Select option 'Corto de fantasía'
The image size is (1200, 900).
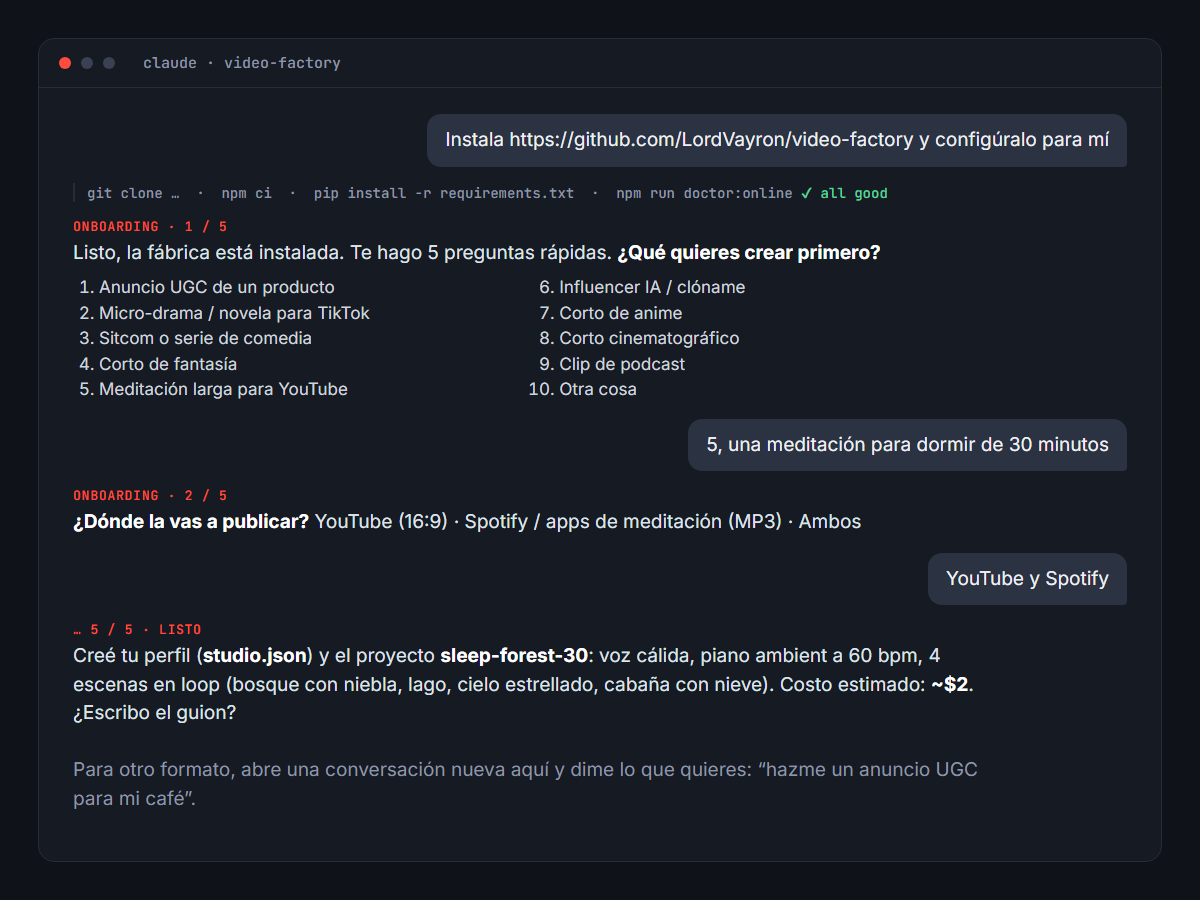(168, 364)
